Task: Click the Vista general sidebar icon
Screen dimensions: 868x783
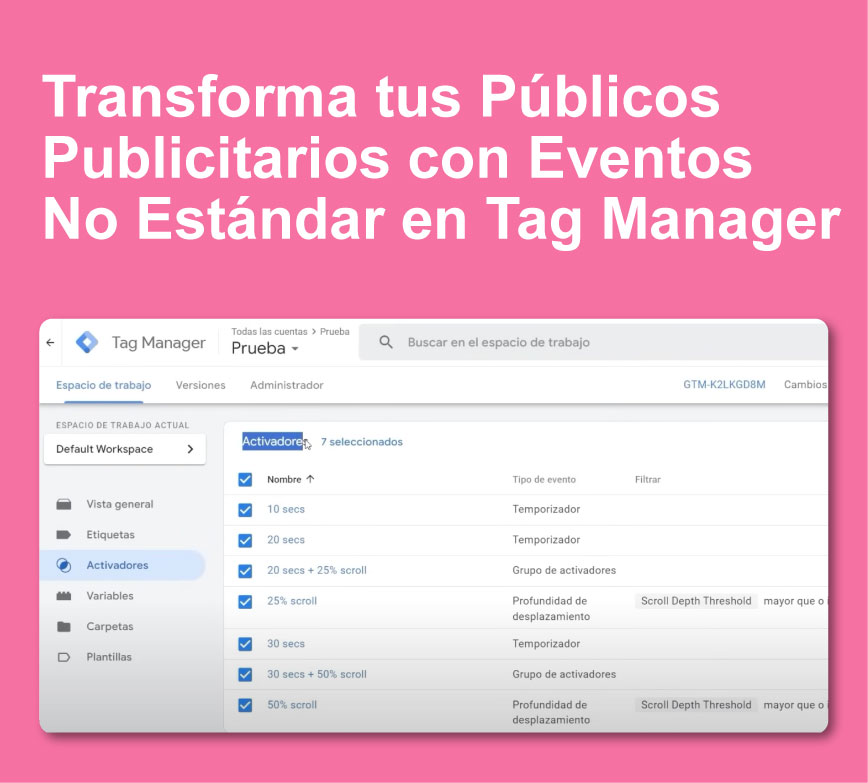Action: point(64,504)
